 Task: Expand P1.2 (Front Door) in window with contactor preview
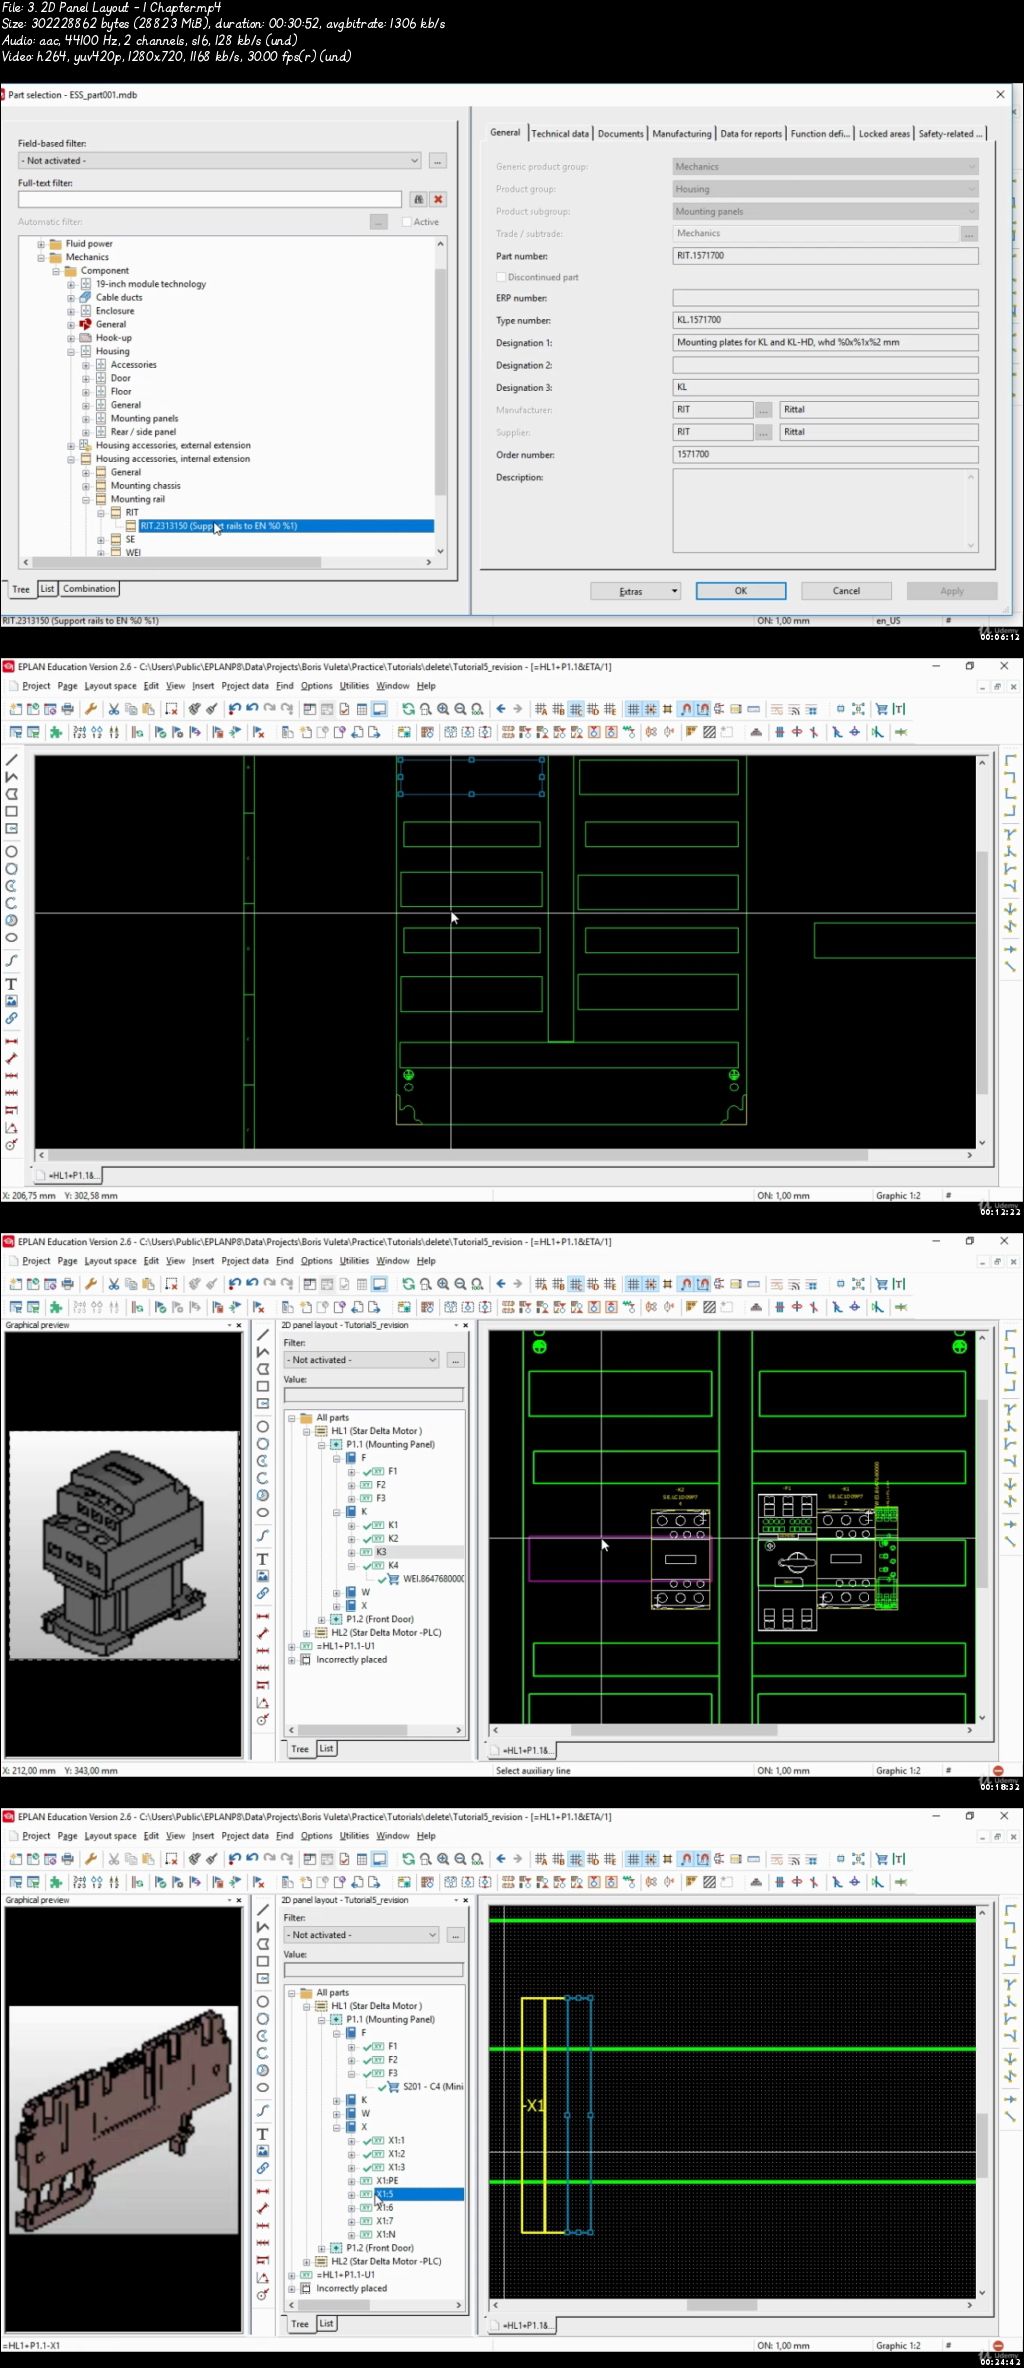click(x=322, y=1619)
